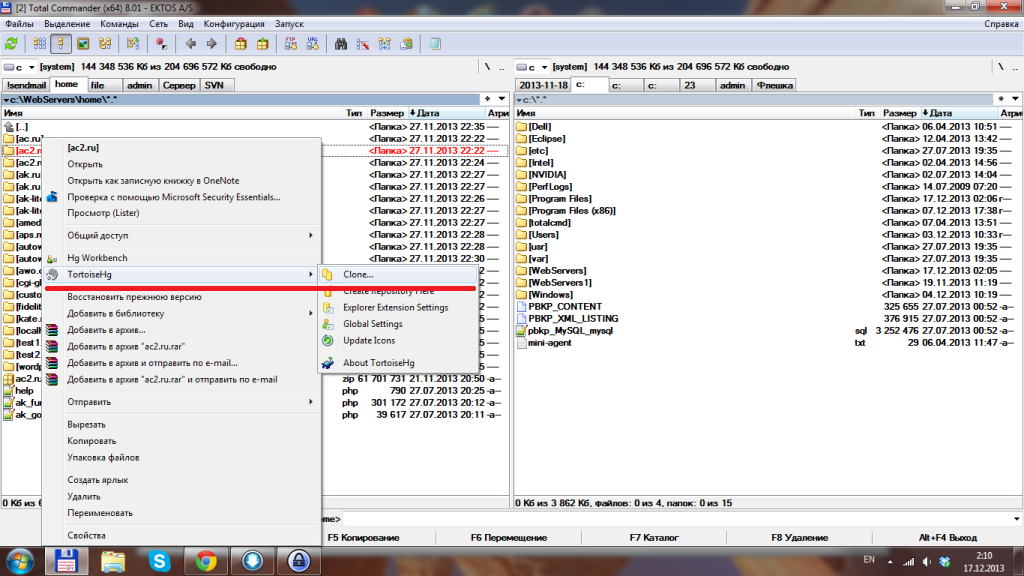
Task: Open Notepad toolbar icon
Action: (435, 44)
